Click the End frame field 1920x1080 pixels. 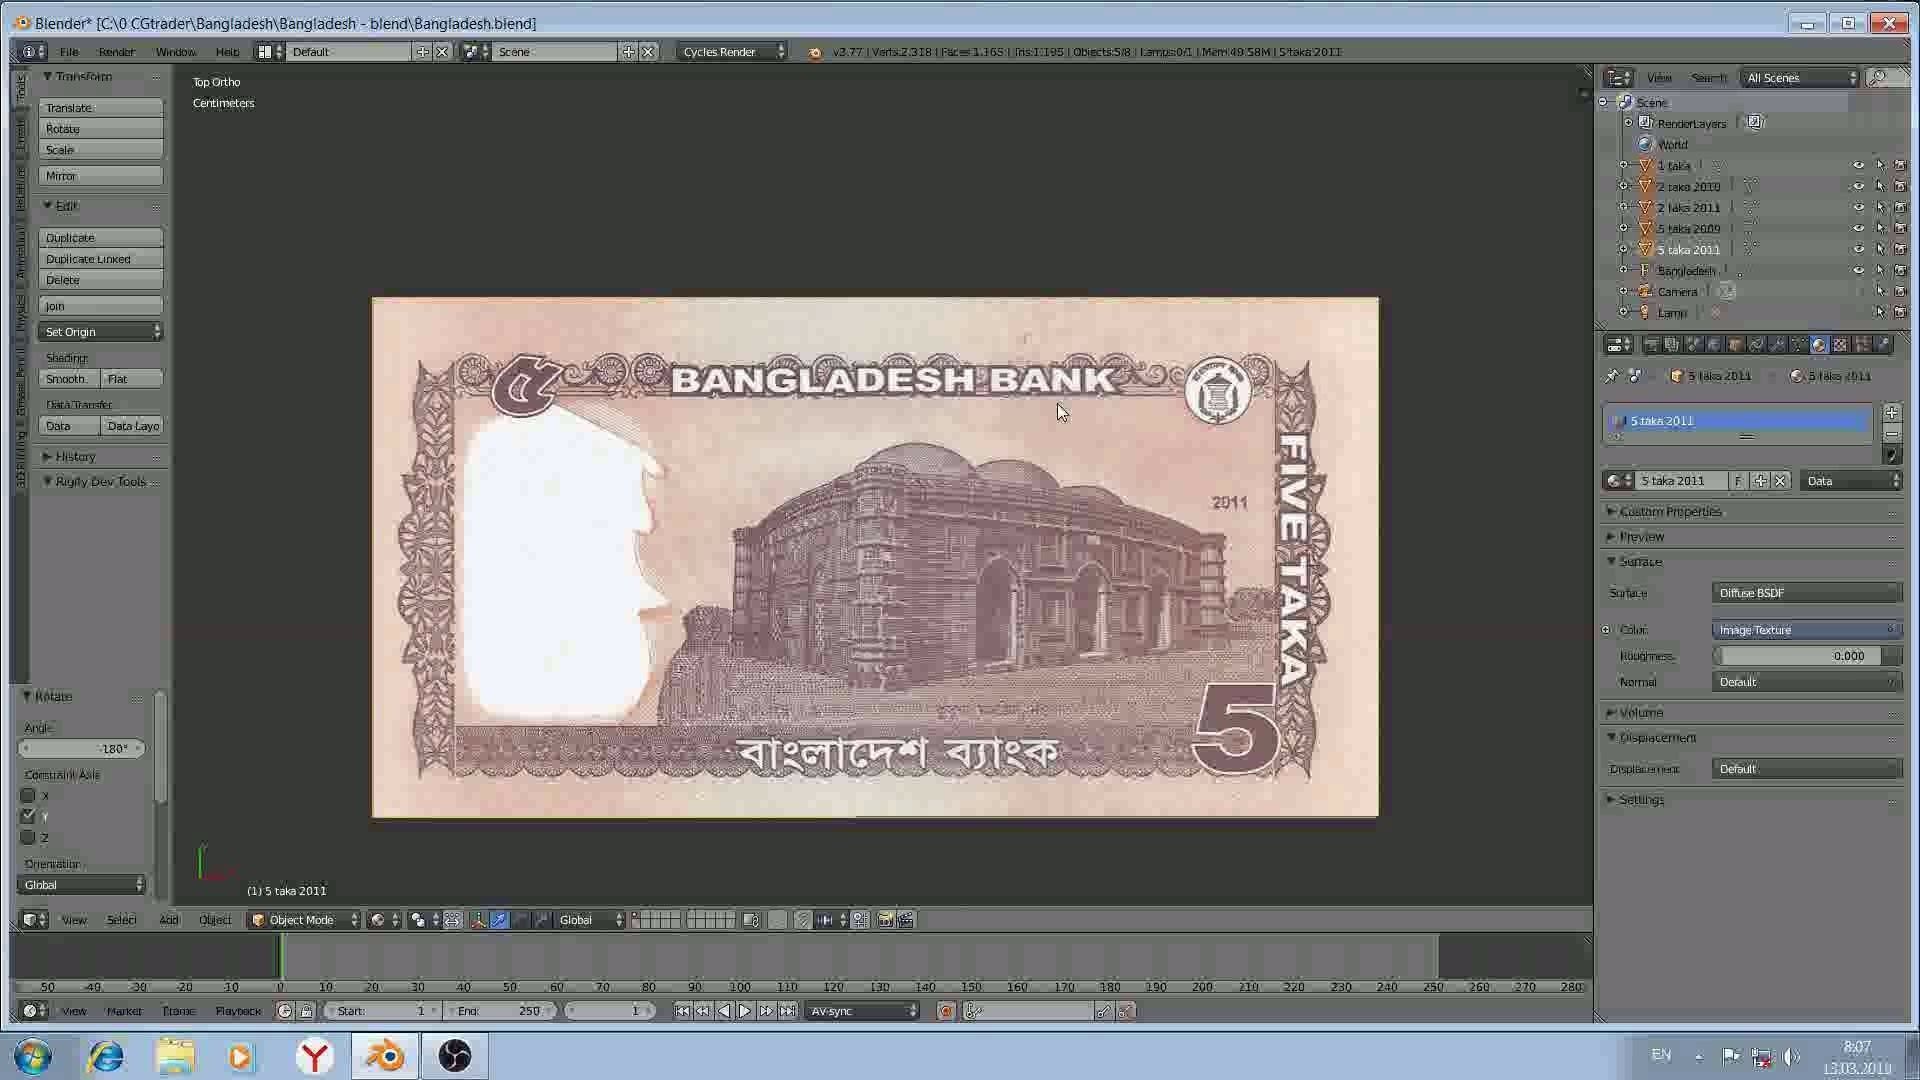501,1011
